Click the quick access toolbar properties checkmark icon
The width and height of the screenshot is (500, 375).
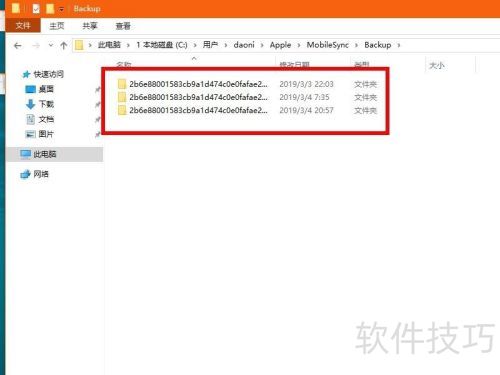36,9
